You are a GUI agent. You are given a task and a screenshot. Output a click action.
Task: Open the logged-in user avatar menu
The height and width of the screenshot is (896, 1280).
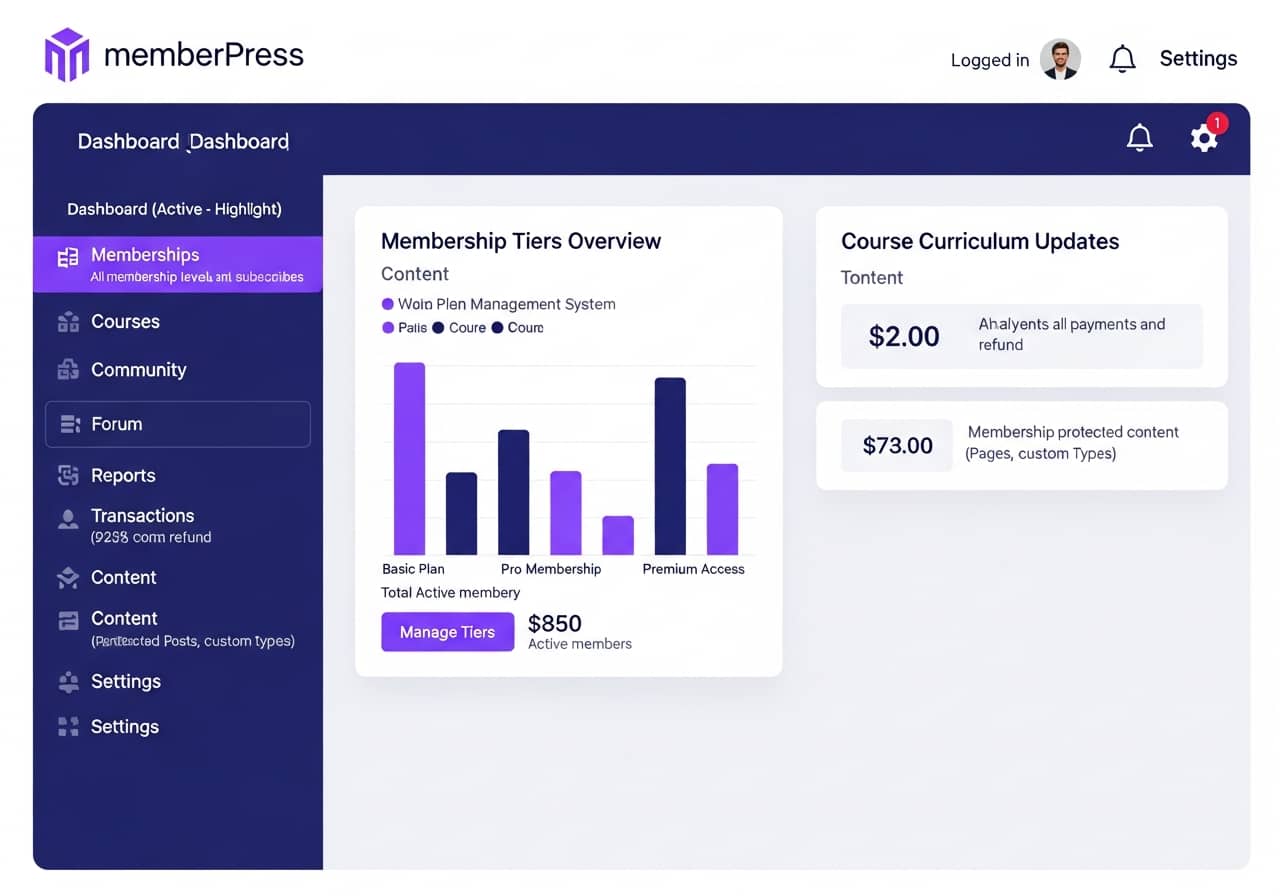point(1062,59)
